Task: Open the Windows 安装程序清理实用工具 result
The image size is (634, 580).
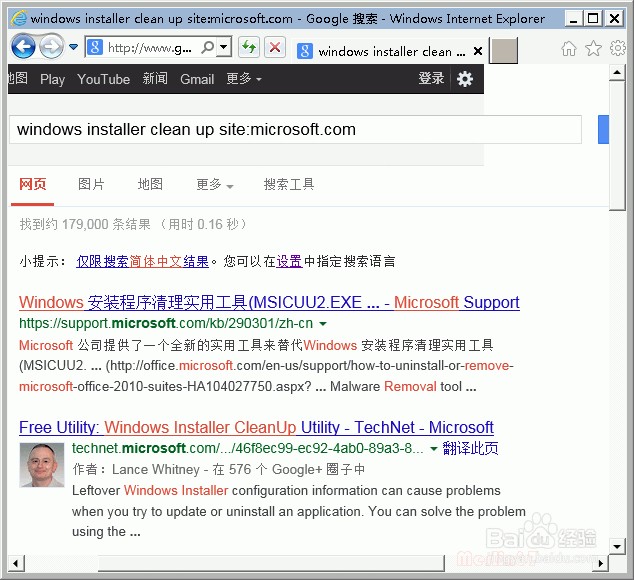Action: pos(269,303)
